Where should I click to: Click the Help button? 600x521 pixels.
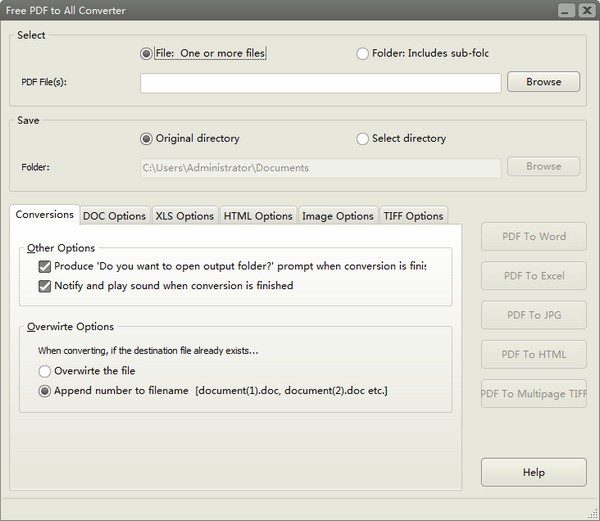pyautogui.click(x=533, y=472)
